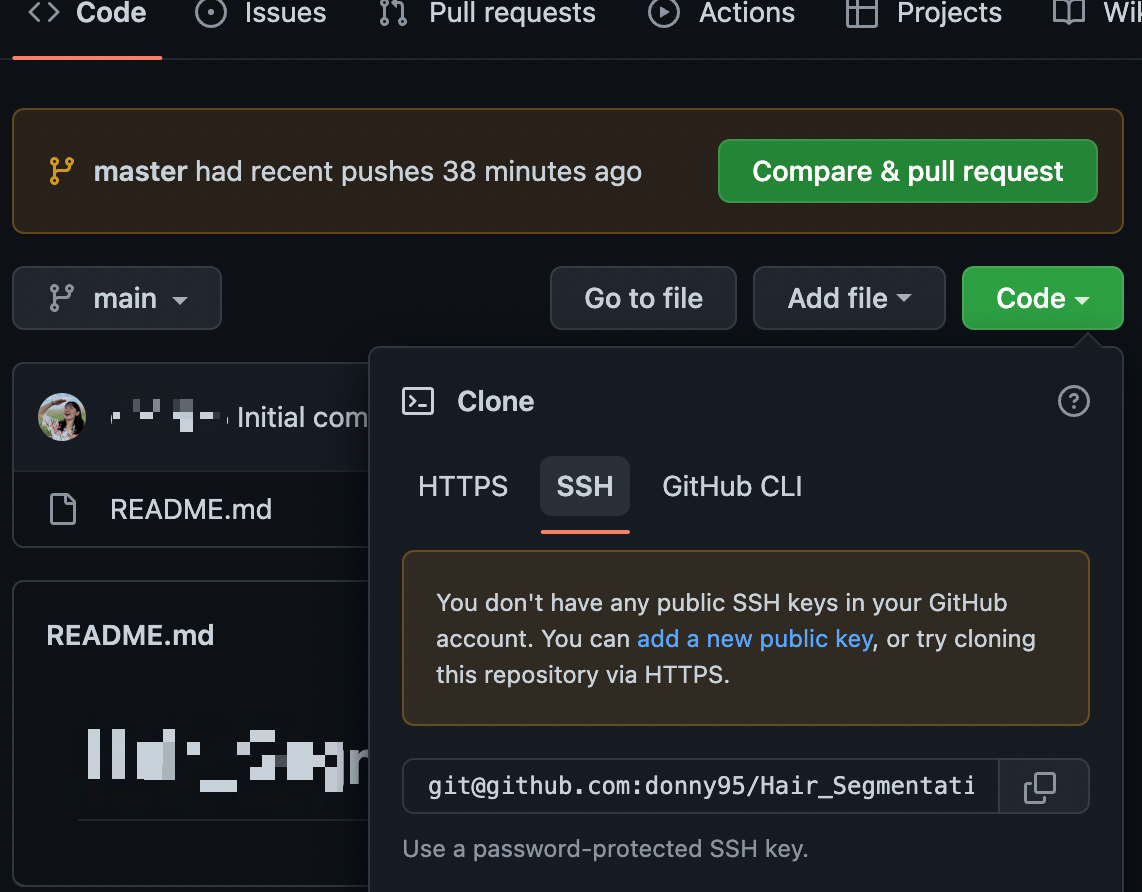Open the README.md file in file list
This screenshot has height=892, width=1142.
point(191,509)
